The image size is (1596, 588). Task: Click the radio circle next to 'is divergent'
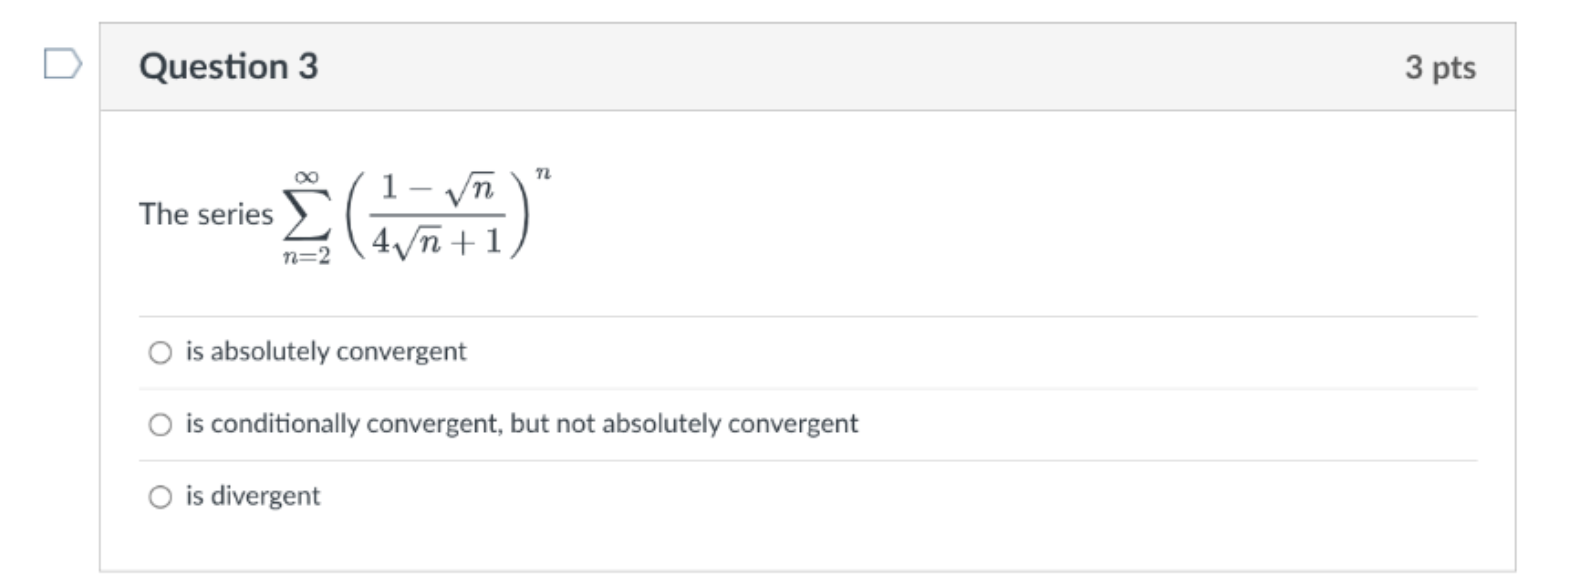[160, 495]
